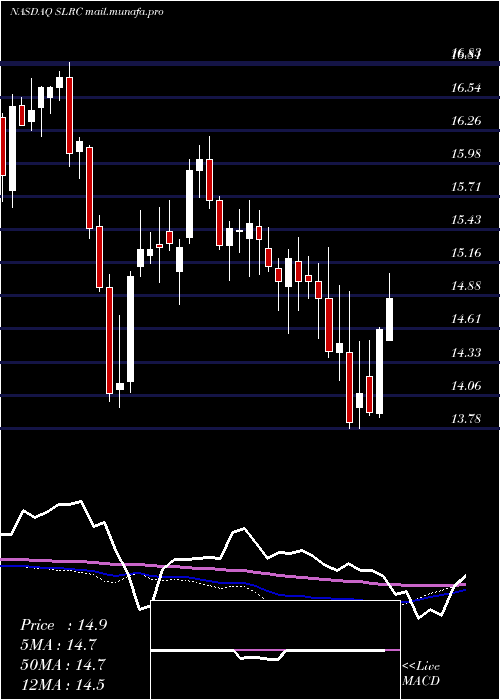Click inside the MACD histogram box
Viewport: 500px width, 700px height.
tap(275, 650)
